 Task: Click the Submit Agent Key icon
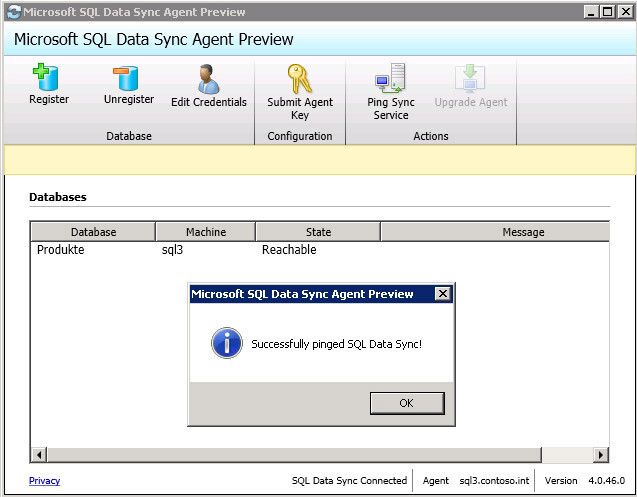point(299,79)
